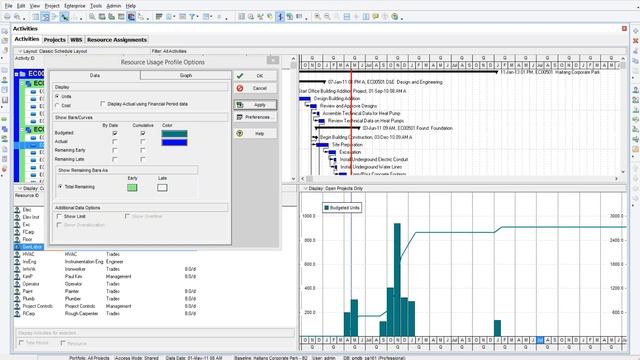This screenshot has height=360, width=640.
Task: Click the EC00 project folder icon
Action: [23, 74]
